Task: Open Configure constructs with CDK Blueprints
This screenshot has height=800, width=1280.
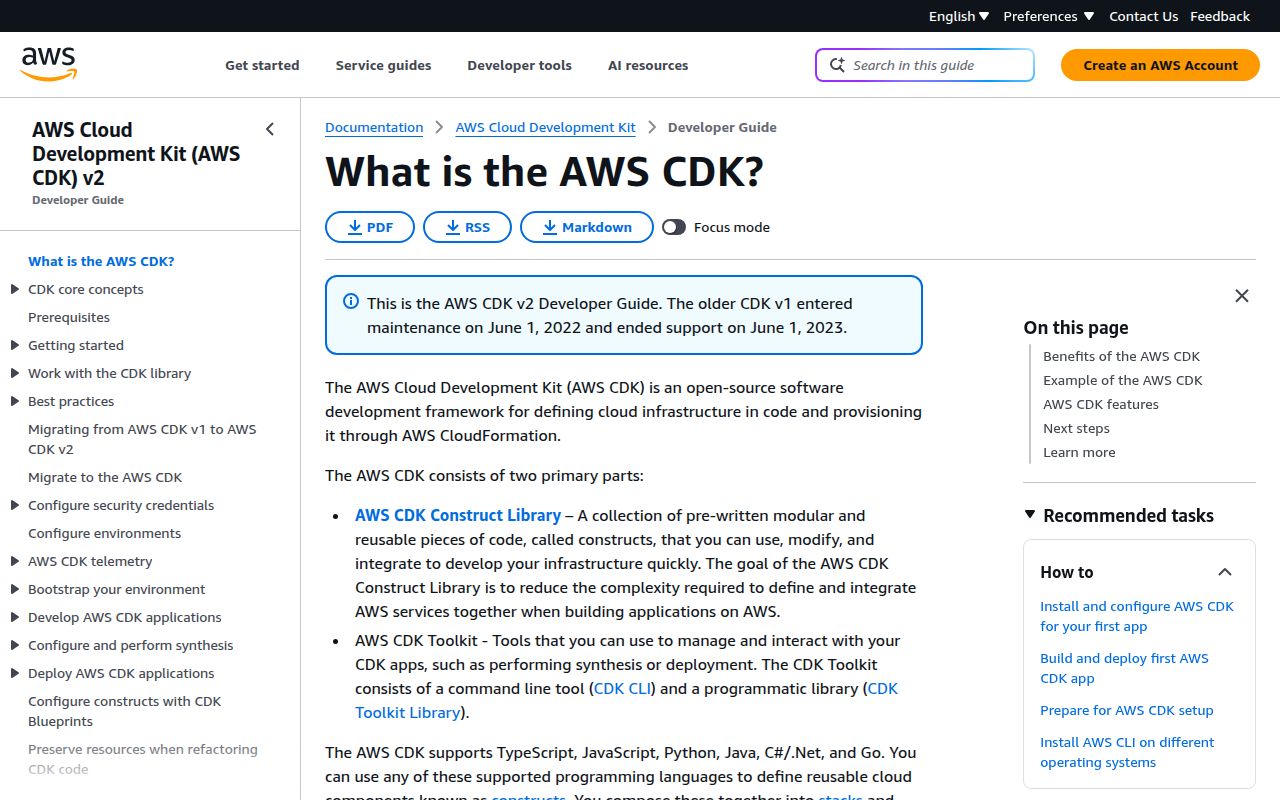Action: 124,711
